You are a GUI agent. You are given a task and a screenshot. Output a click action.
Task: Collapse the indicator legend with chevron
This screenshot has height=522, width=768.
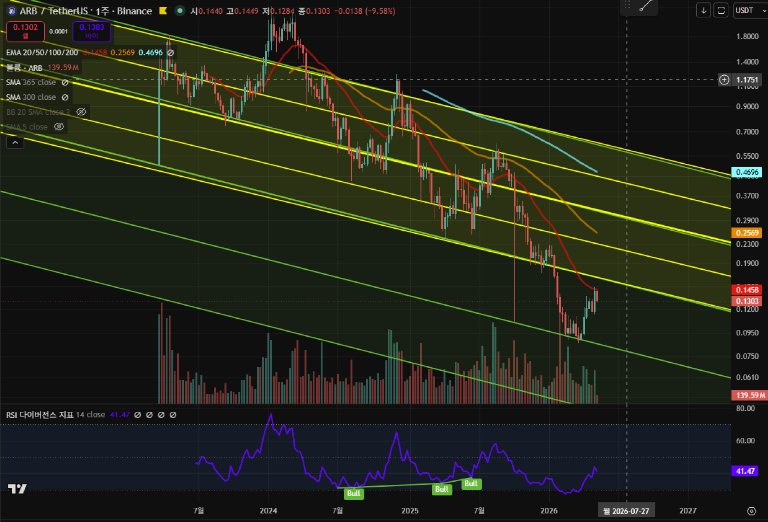(x=15, y=142)
